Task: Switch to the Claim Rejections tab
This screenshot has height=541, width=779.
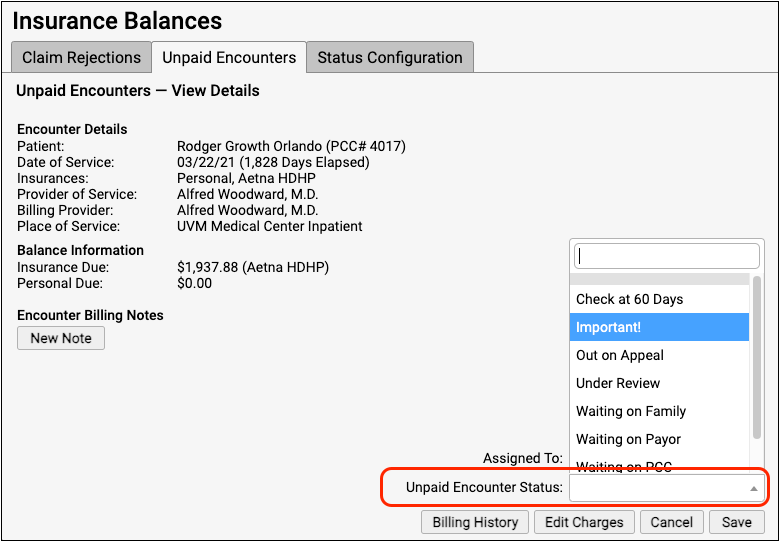Action: click(x=81, y=57)
